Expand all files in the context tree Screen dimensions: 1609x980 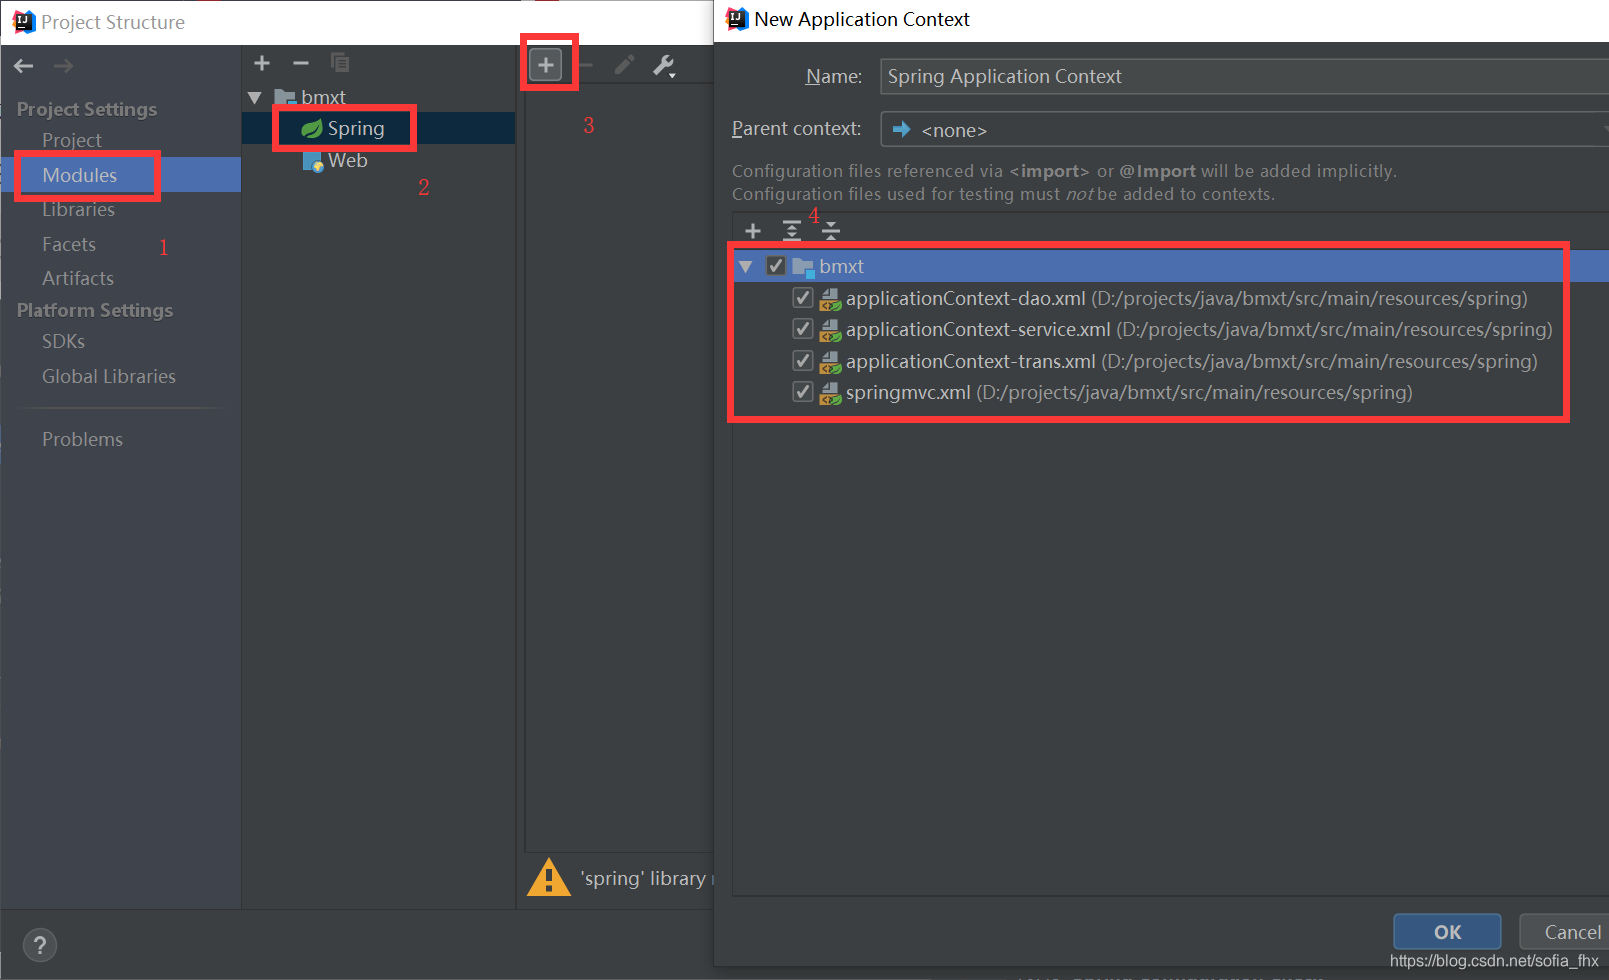(x=792, y=231)
